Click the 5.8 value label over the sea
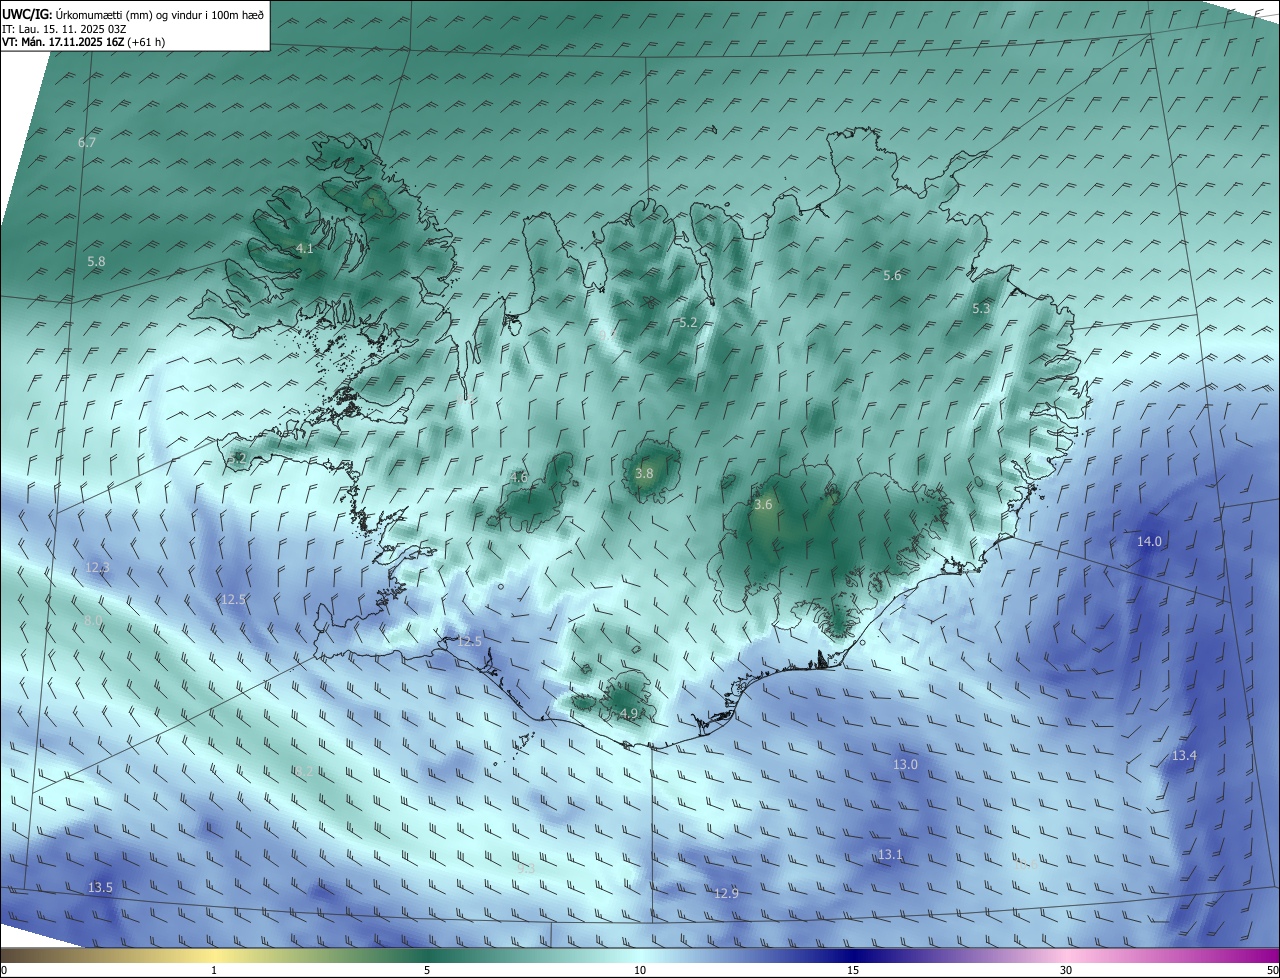The height and width of the screenshot is (978, 1280). [x=96, y=262]
